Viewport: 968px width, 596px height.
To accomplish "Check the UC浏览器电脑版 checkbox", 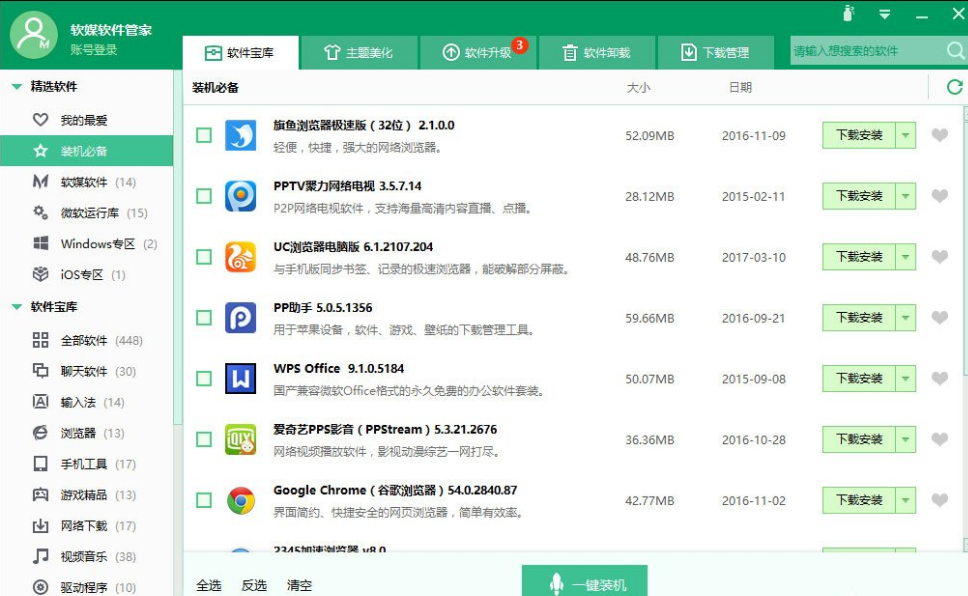I will [204, 257].
